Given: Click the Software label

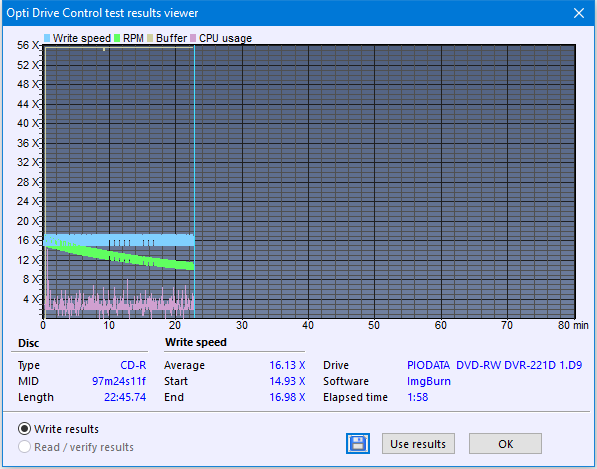Looking at the screenshot, I should tap(346, 381).
